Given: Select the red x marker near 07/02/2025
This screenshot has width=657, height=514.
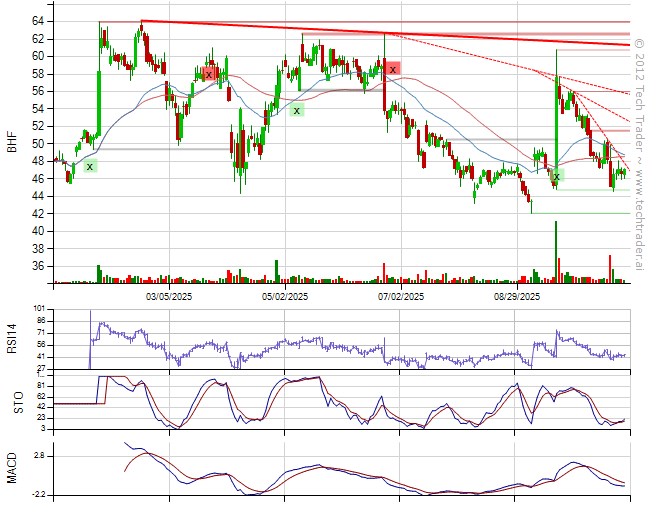Looking at the screenshot, I should 393,68.
